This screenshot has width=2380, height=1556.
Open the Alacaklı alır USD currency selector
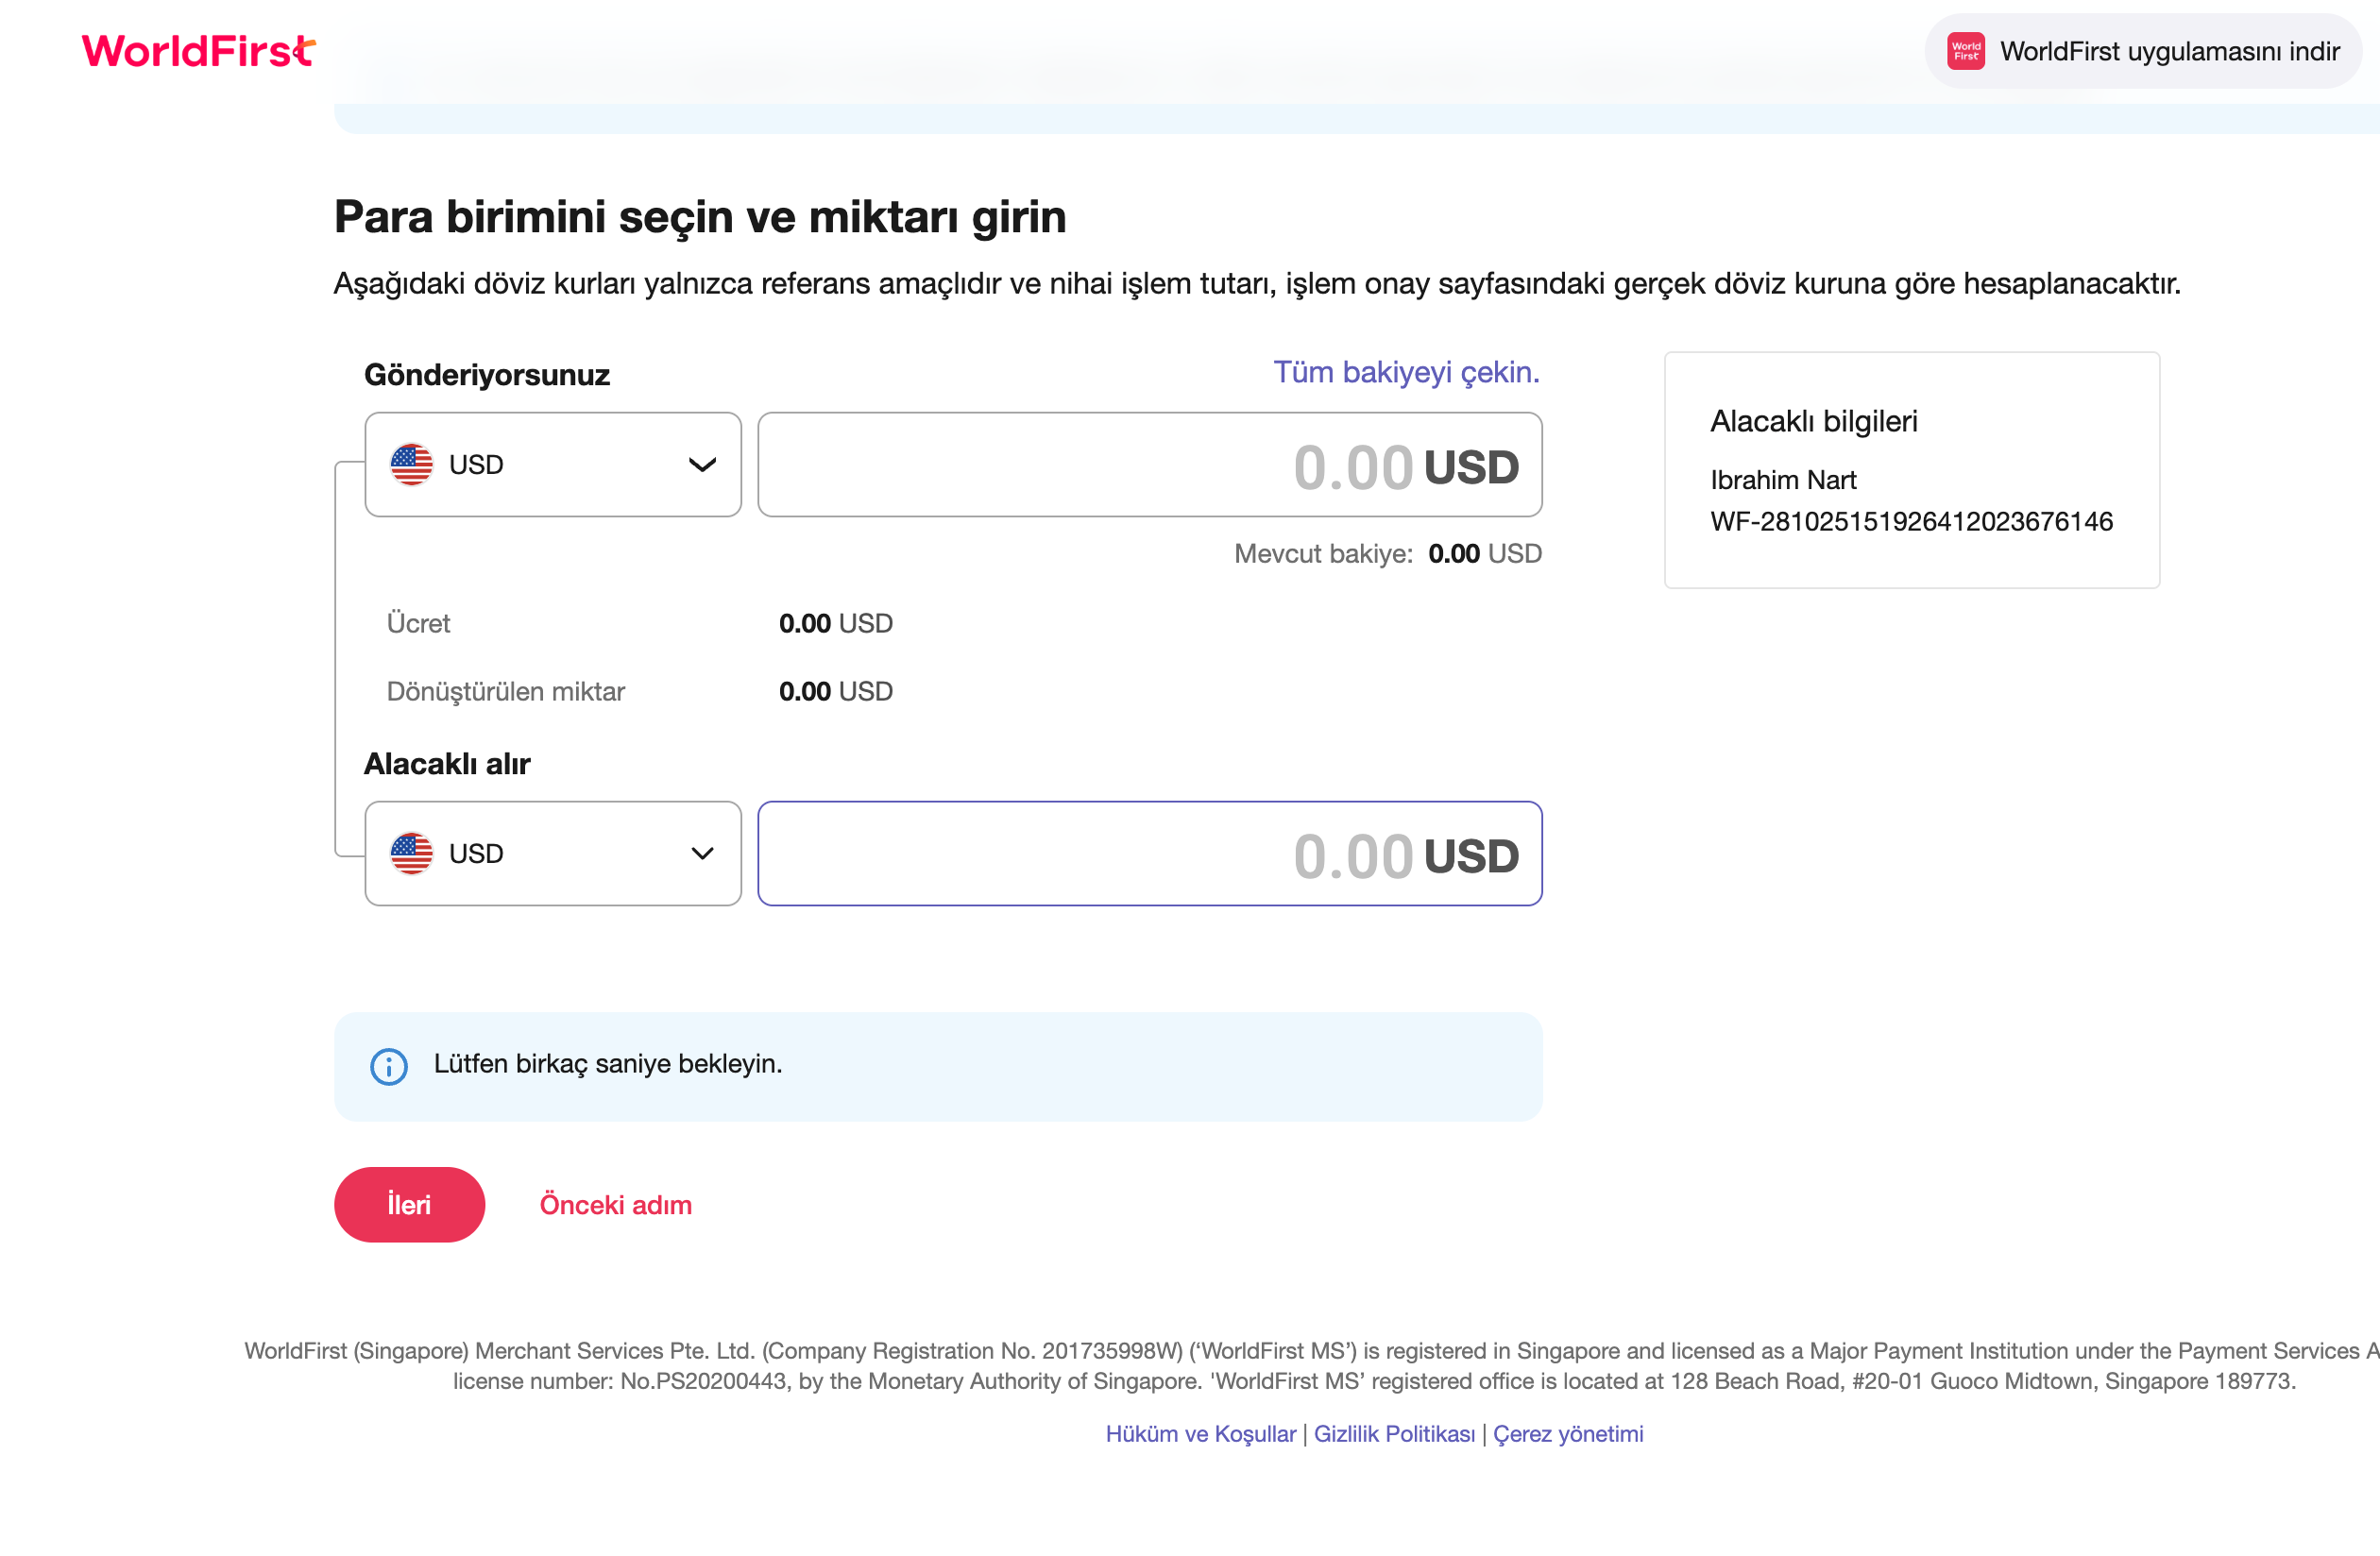[552, 854]
